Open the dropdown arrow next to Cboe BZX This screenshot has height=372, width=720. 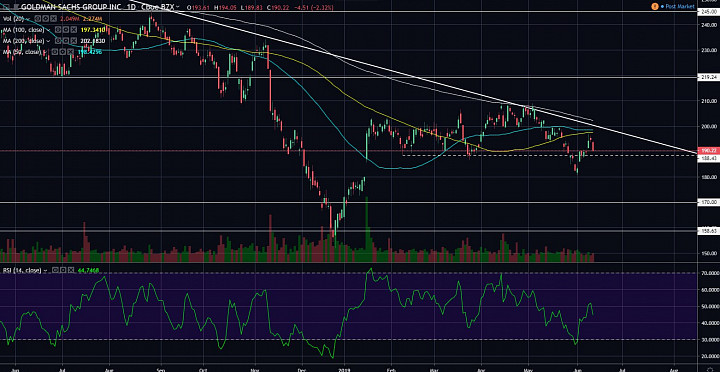(178, 7)
